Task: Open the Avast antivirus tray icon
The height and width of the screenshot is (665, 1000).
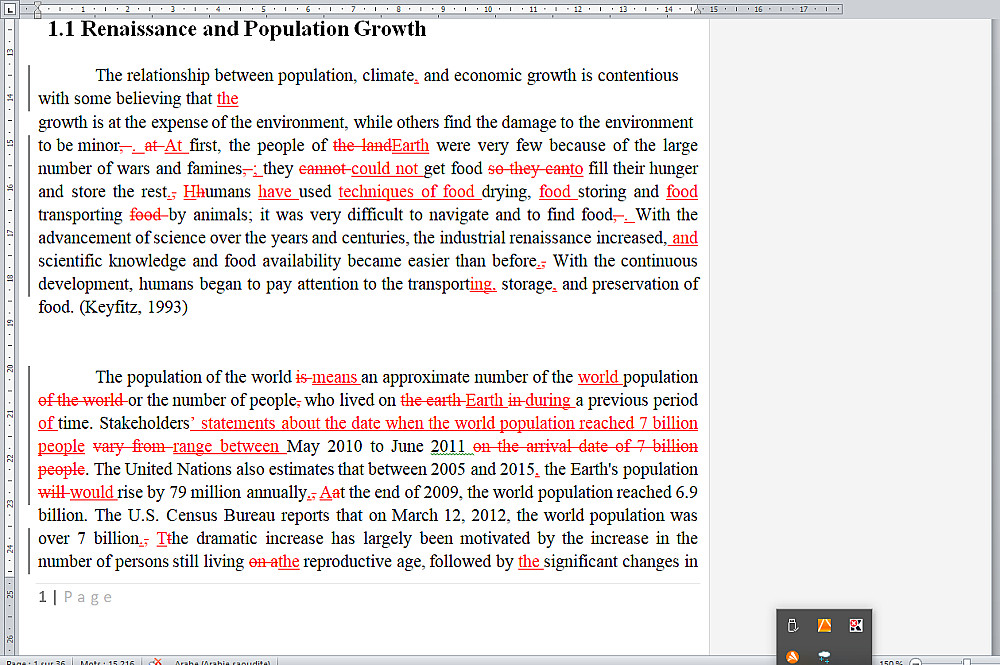Action: coord(792,657)
